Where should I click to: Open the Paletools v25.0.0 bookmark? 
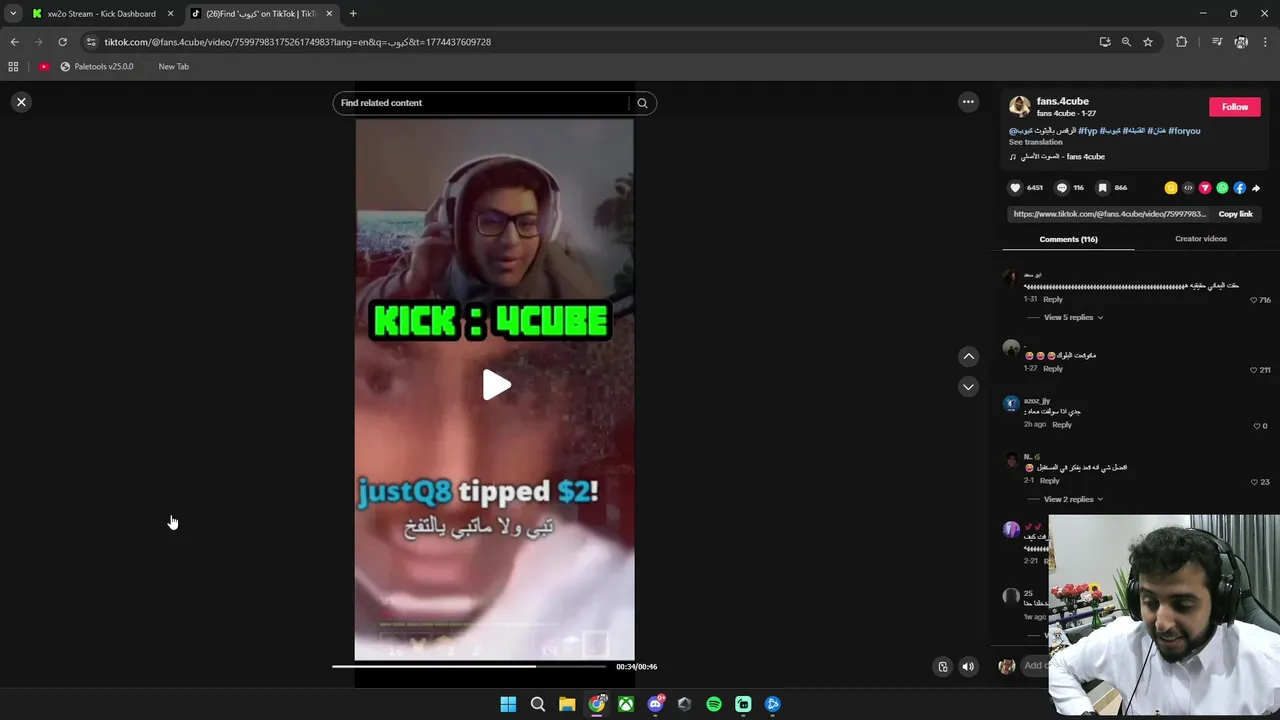96,67
